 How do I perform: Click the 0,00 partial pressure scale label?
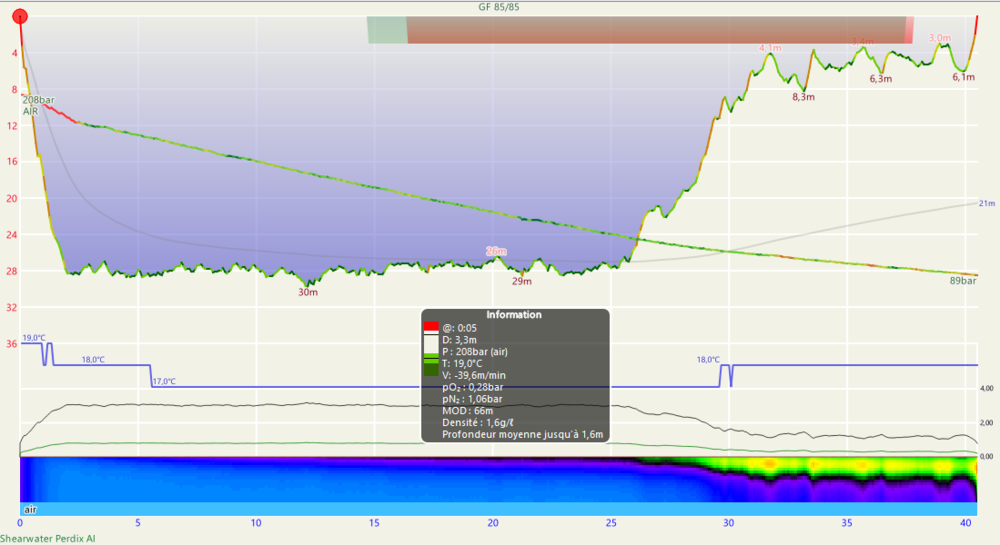[986, 456]
